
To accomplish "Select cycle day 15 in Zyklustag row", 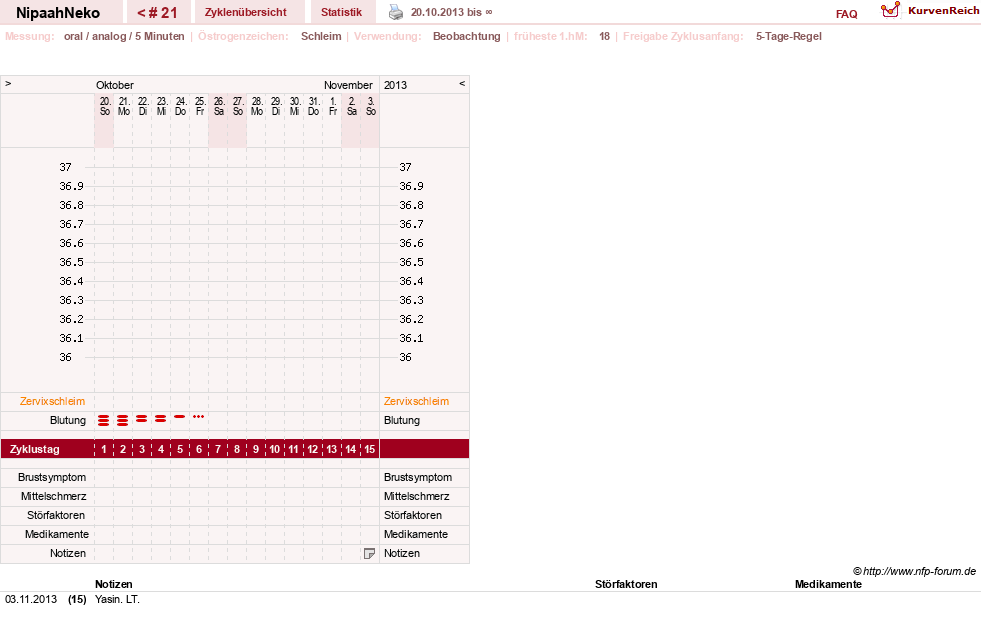I will tap(370, 449).
